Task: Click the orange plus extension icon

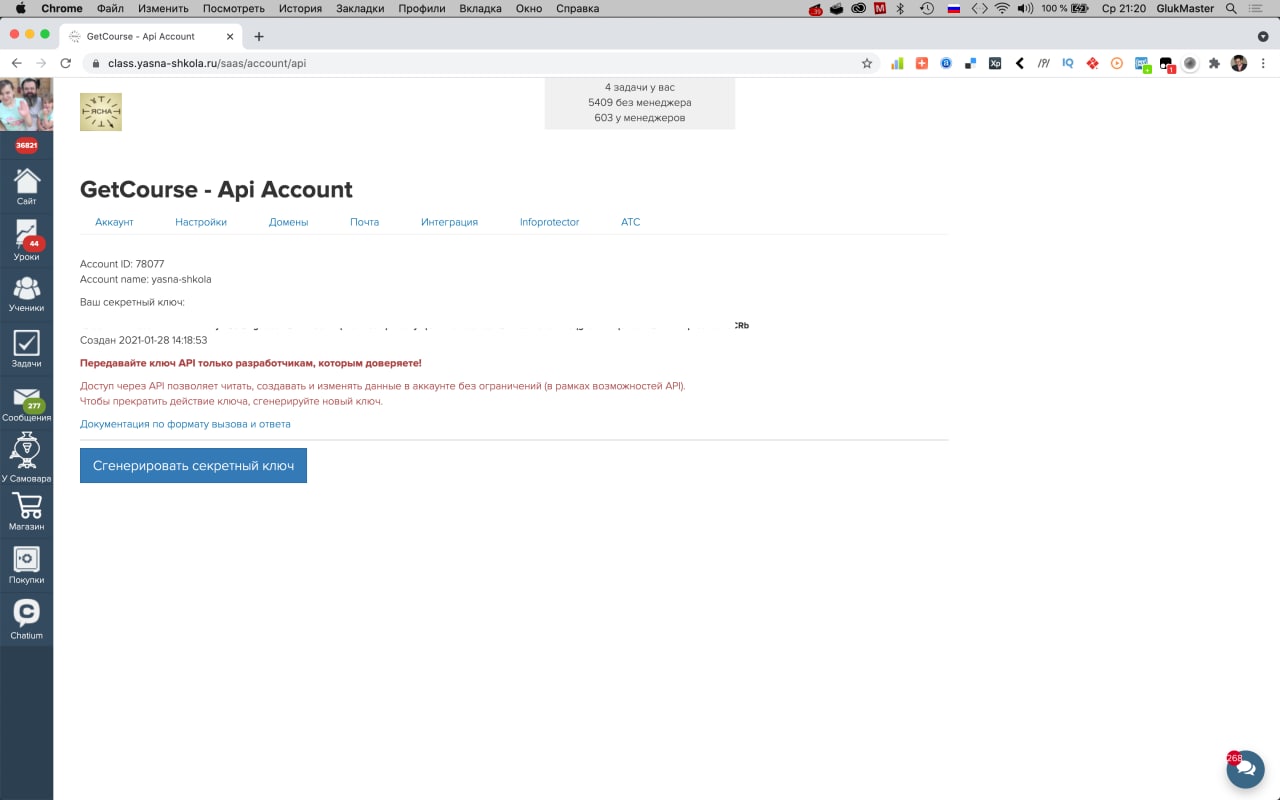Action: pos(922,63)
